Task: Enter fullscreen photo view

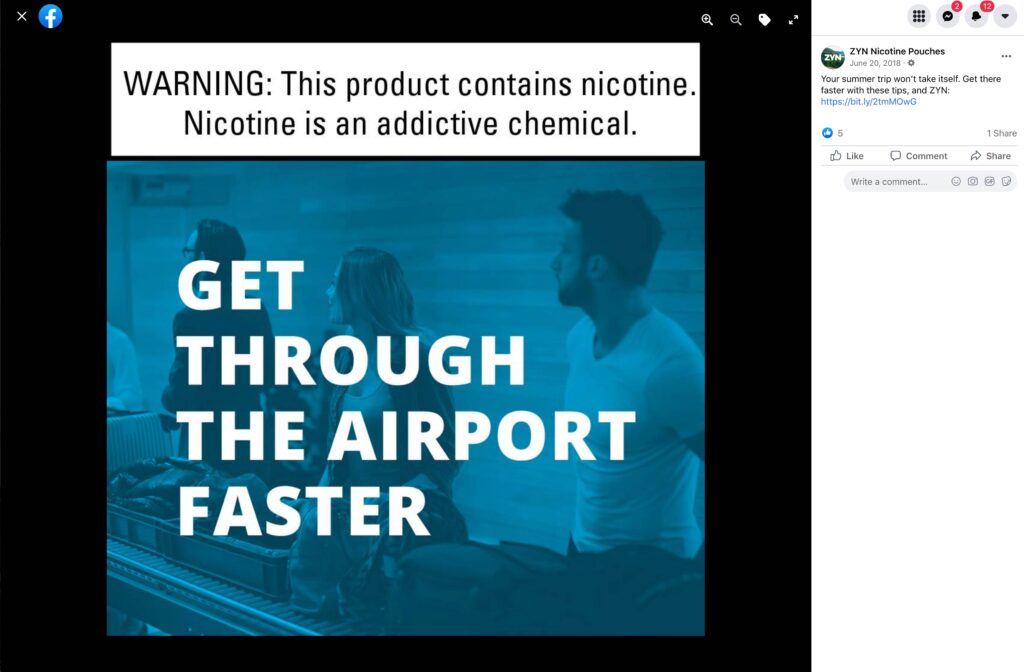Action: [x=793, y=20]
